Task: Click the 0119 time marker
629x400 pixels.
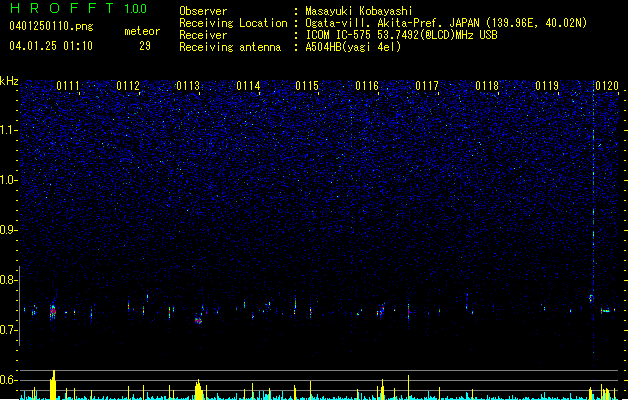Action: [547, 86]
